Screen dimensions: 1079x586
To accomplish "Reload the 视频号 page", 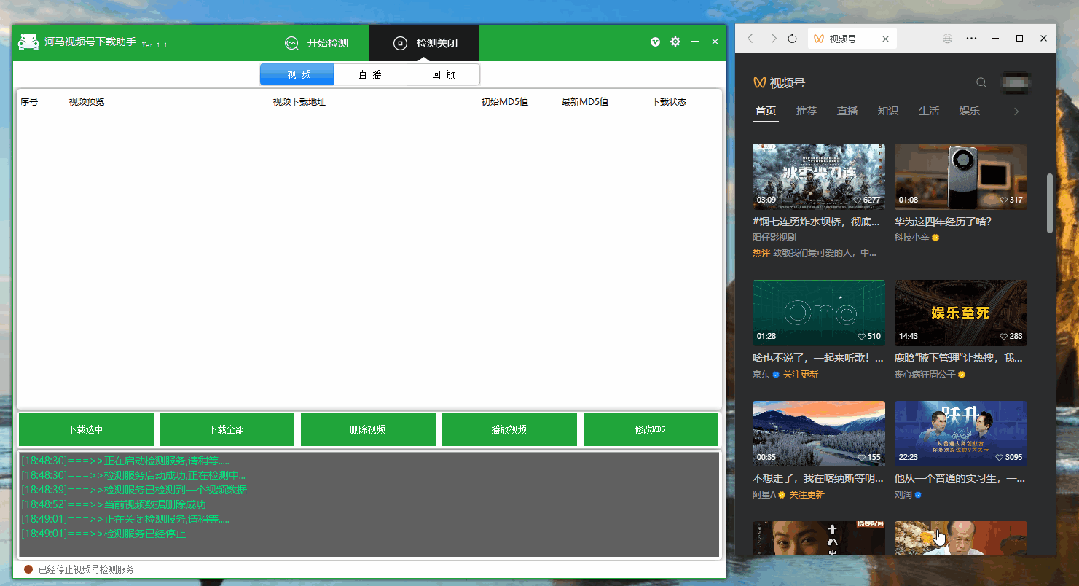I will [x=793, y=39].
